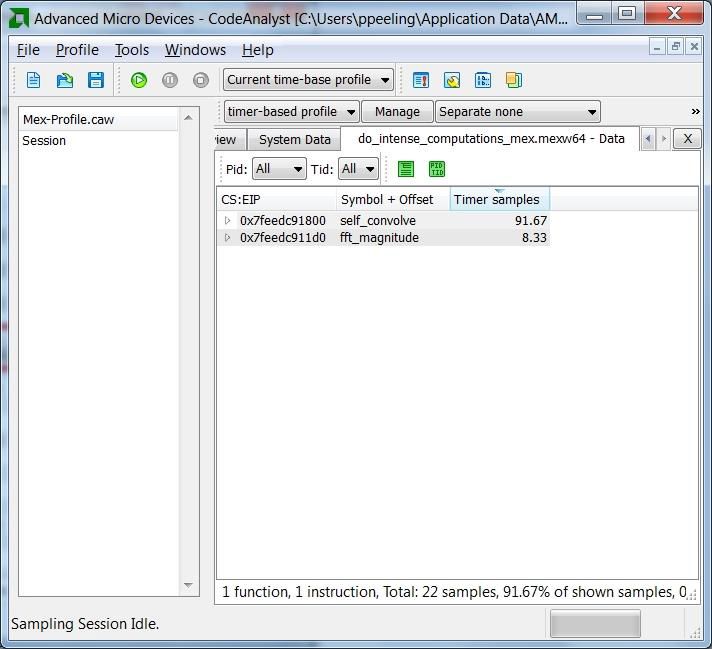
Task: Select Session in the project tree
Action: pos(44,141)
